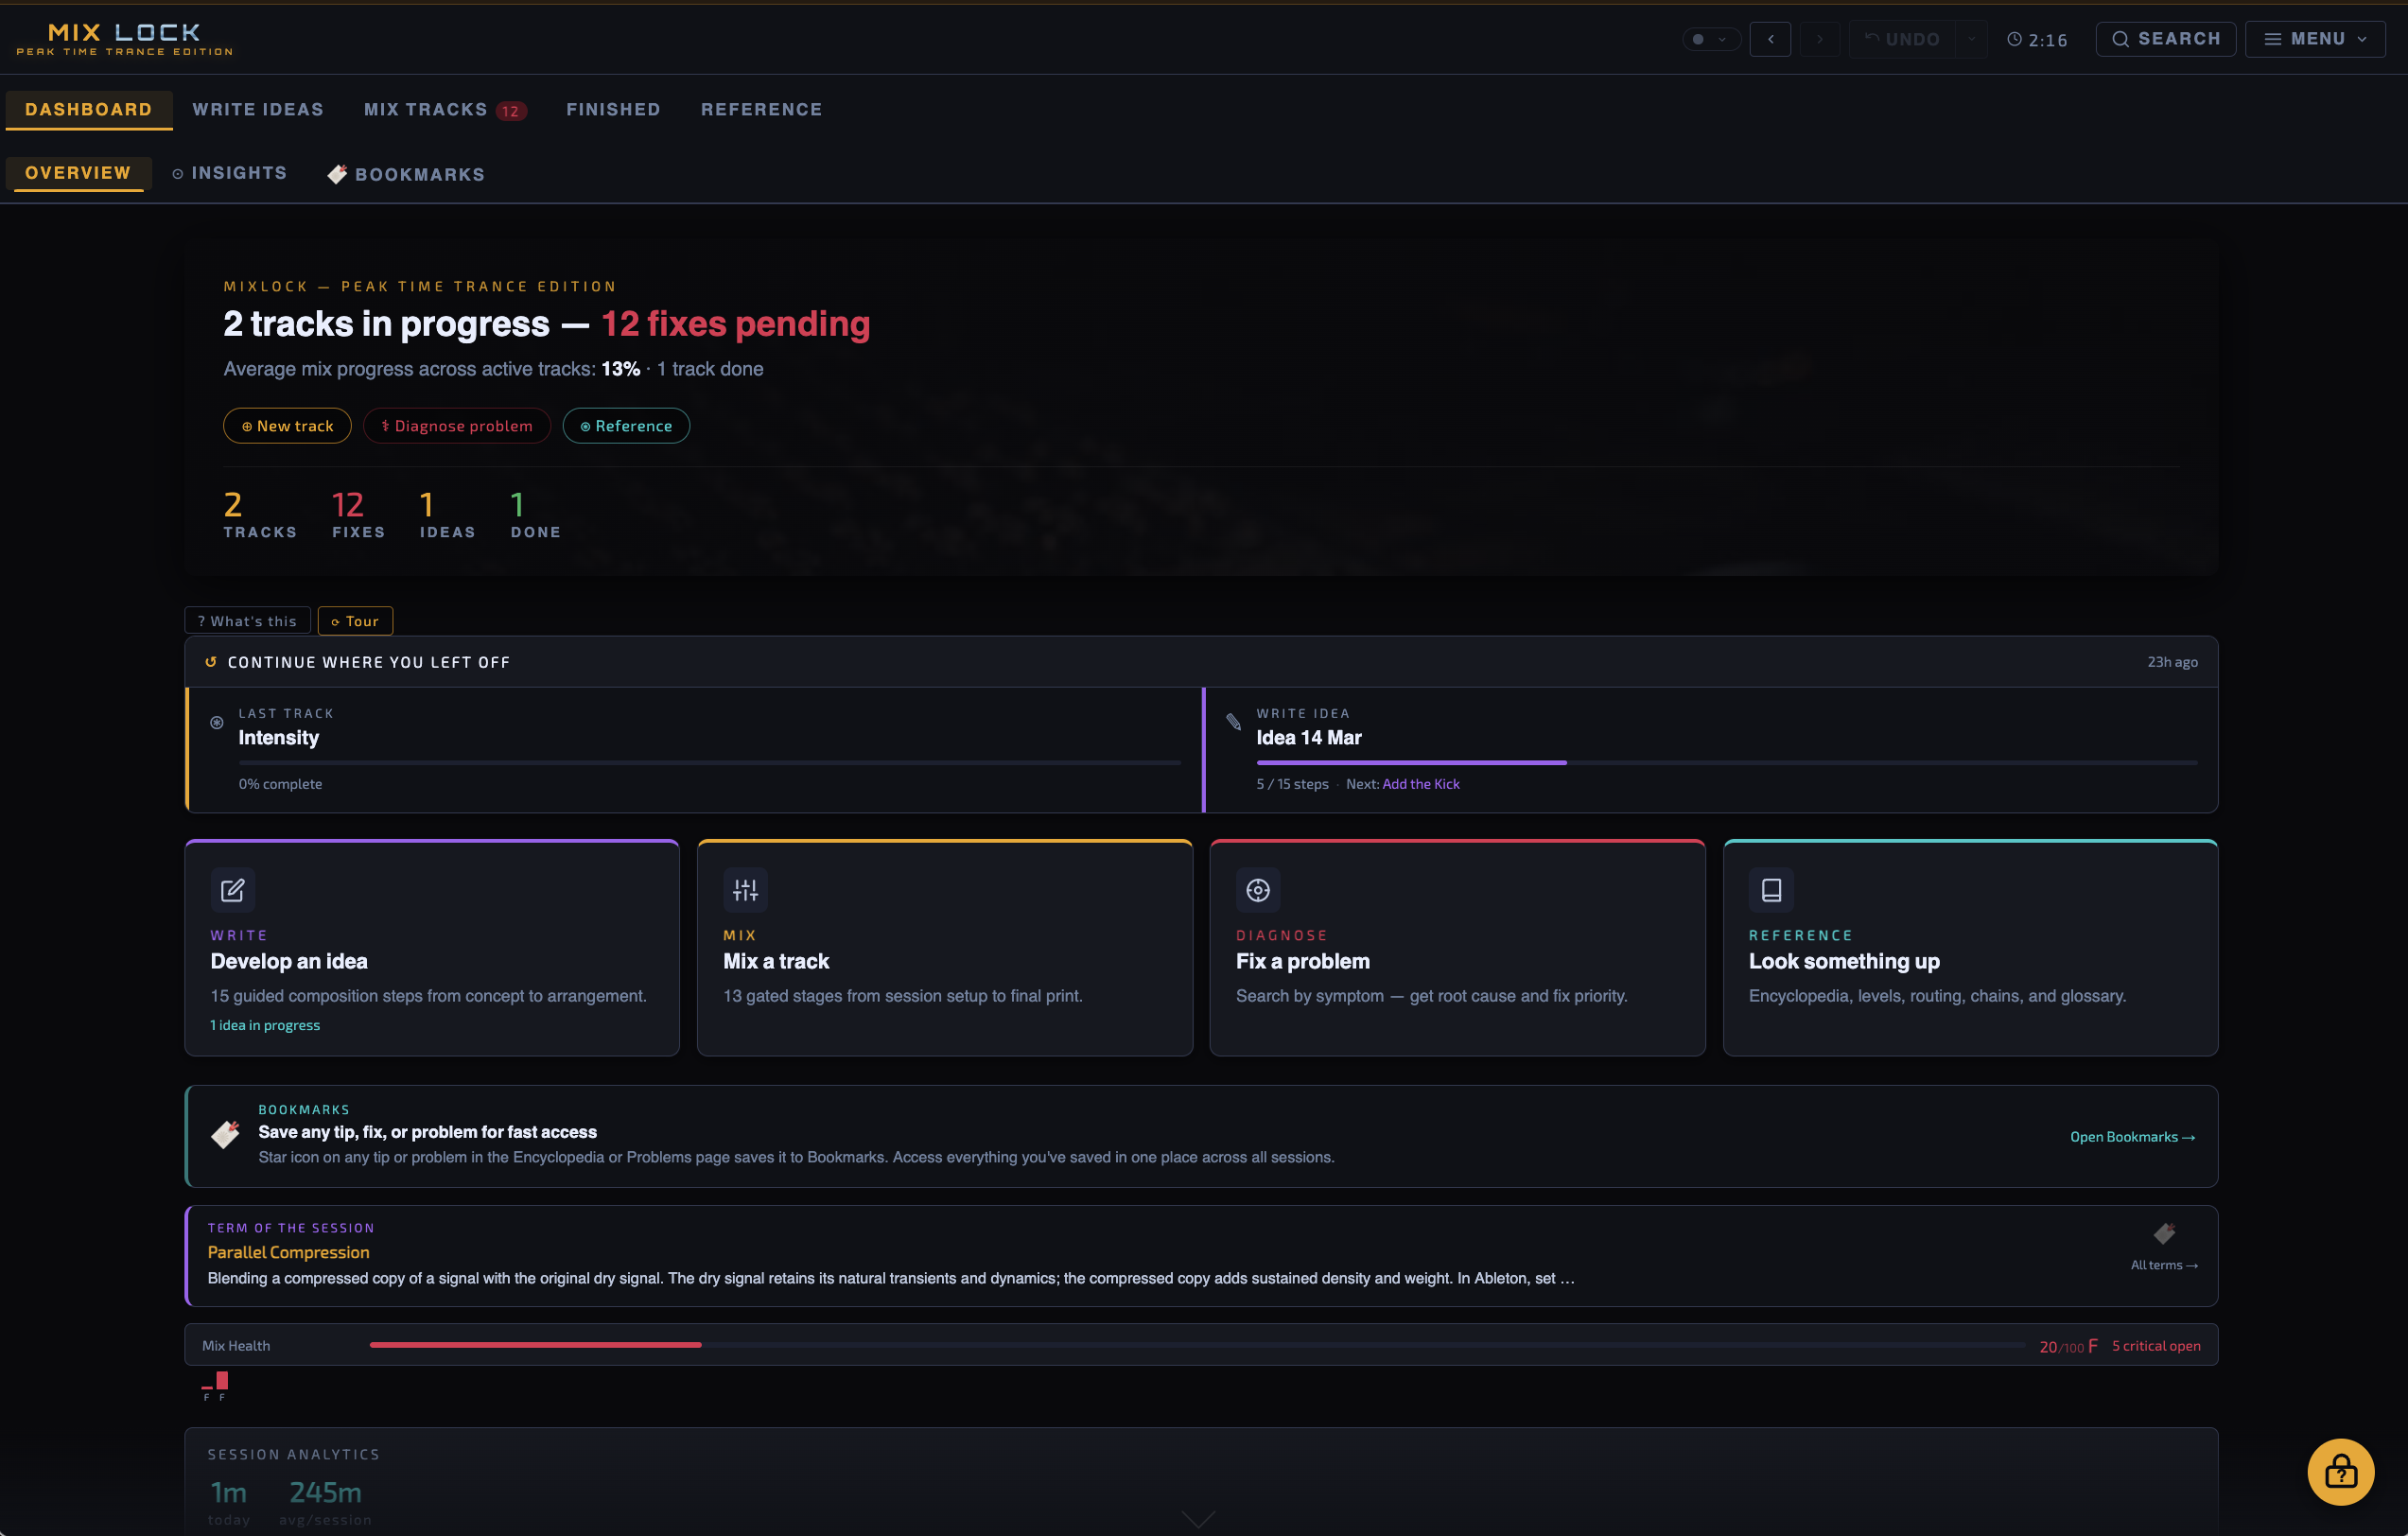Select the Mix faders icon on Mix a track card

click(x=745, y=890)
